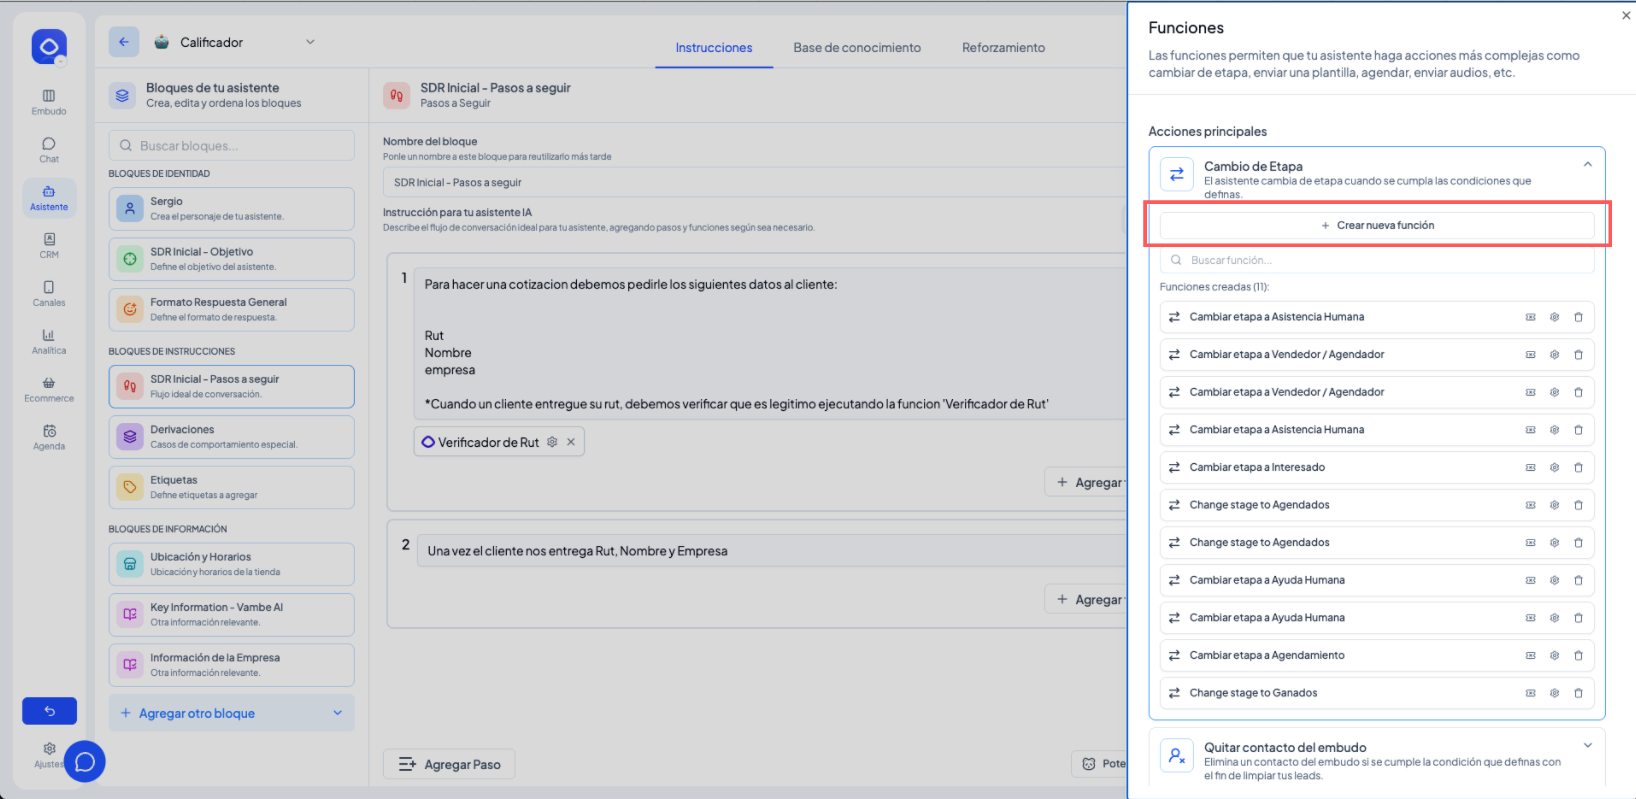Open the Ecommerce sidebar icon
This screenshot has width=1636, height=799.
point(48,389)
